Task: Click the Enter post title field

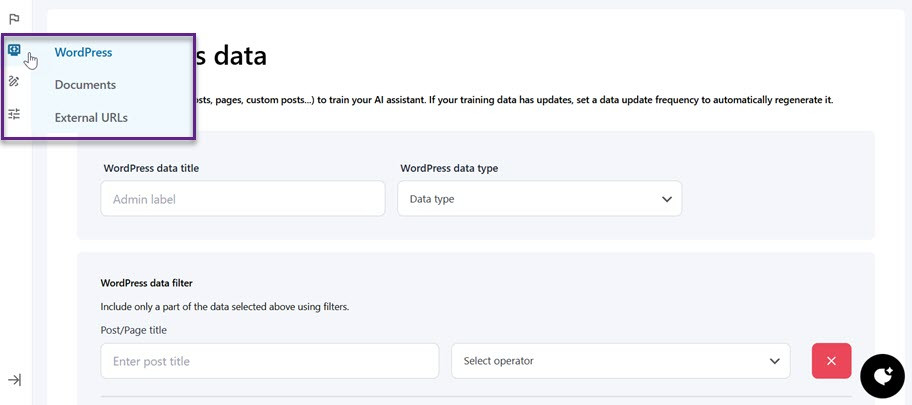Action: [269, 361]
